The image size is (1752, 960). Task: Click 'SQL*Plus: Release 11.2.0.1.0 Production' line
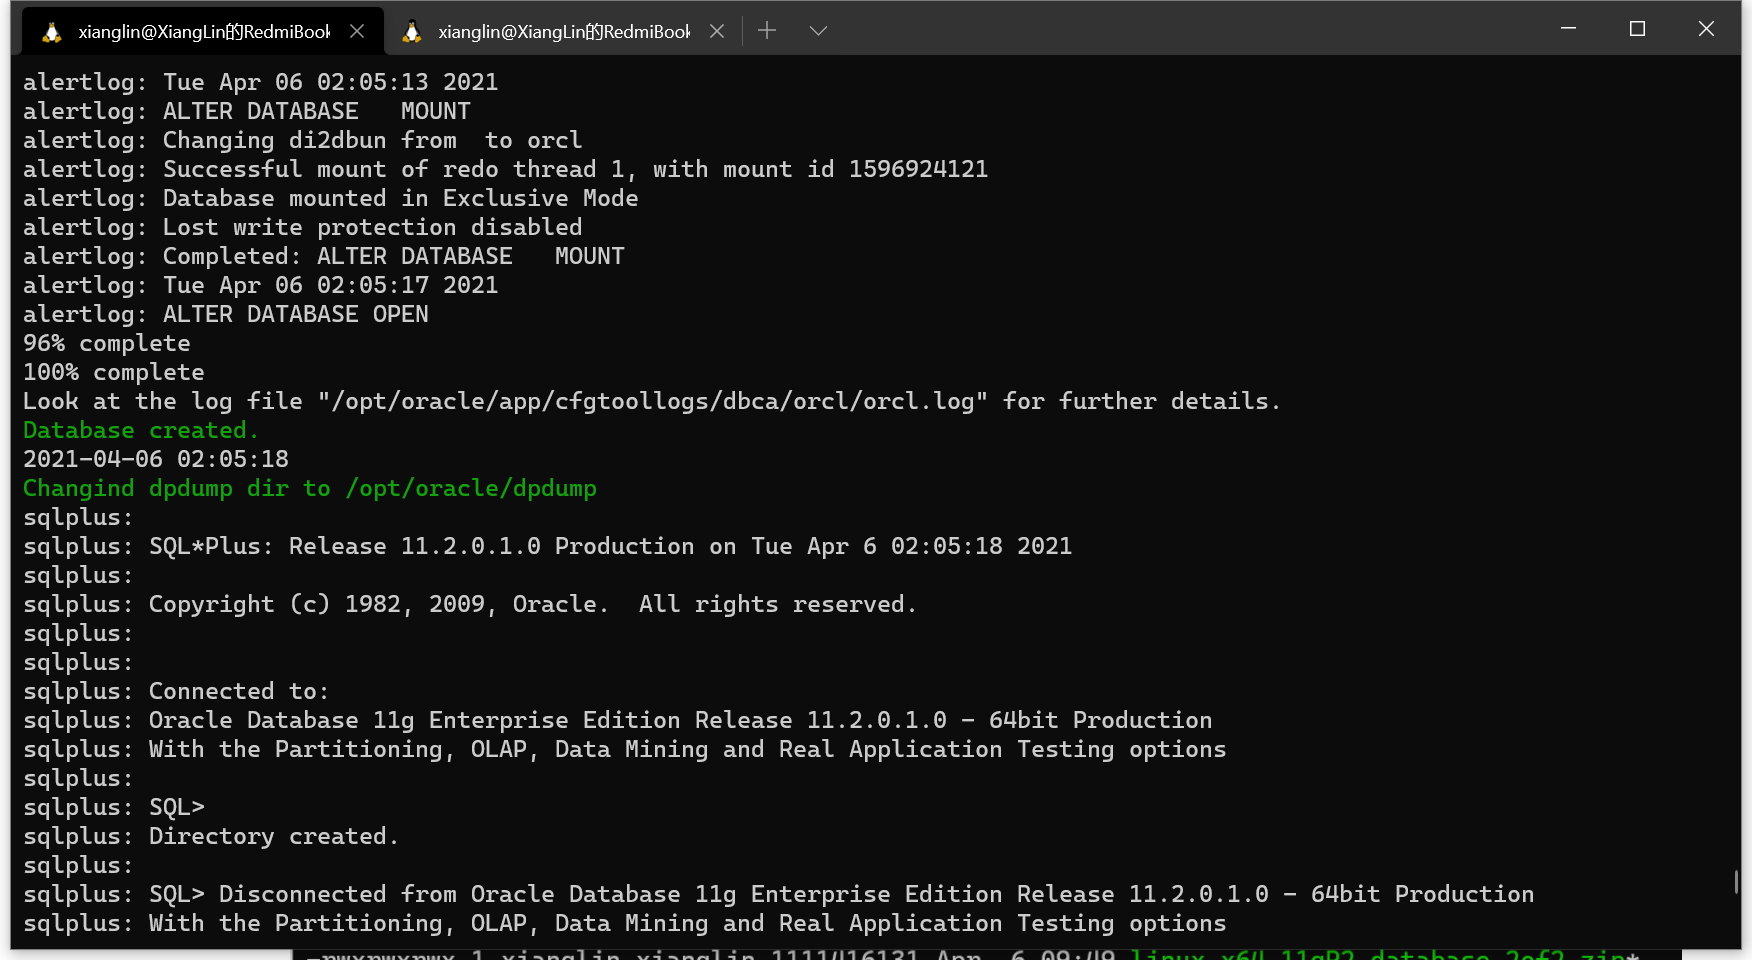tap(548, 546)
